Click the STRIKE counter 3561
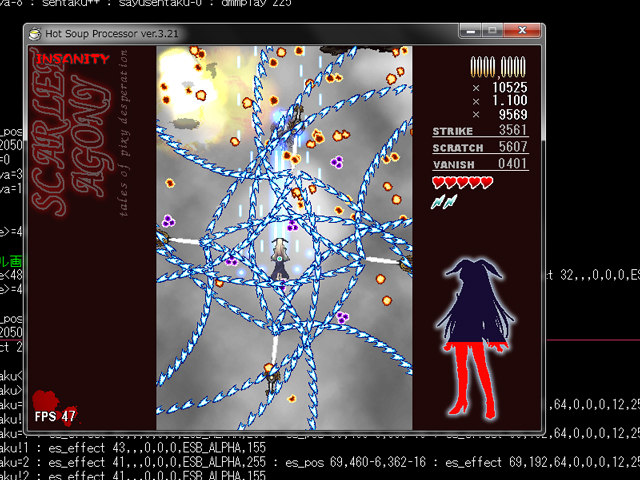640x480 pixels. (480, 130)
